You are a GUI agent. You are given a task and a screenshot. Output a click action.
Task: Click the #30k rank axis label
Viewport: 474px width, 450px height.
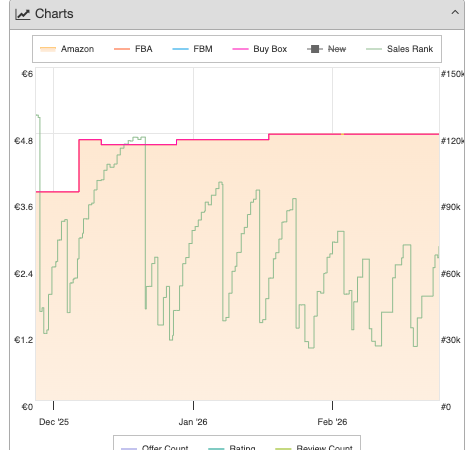tap(450, 340)
